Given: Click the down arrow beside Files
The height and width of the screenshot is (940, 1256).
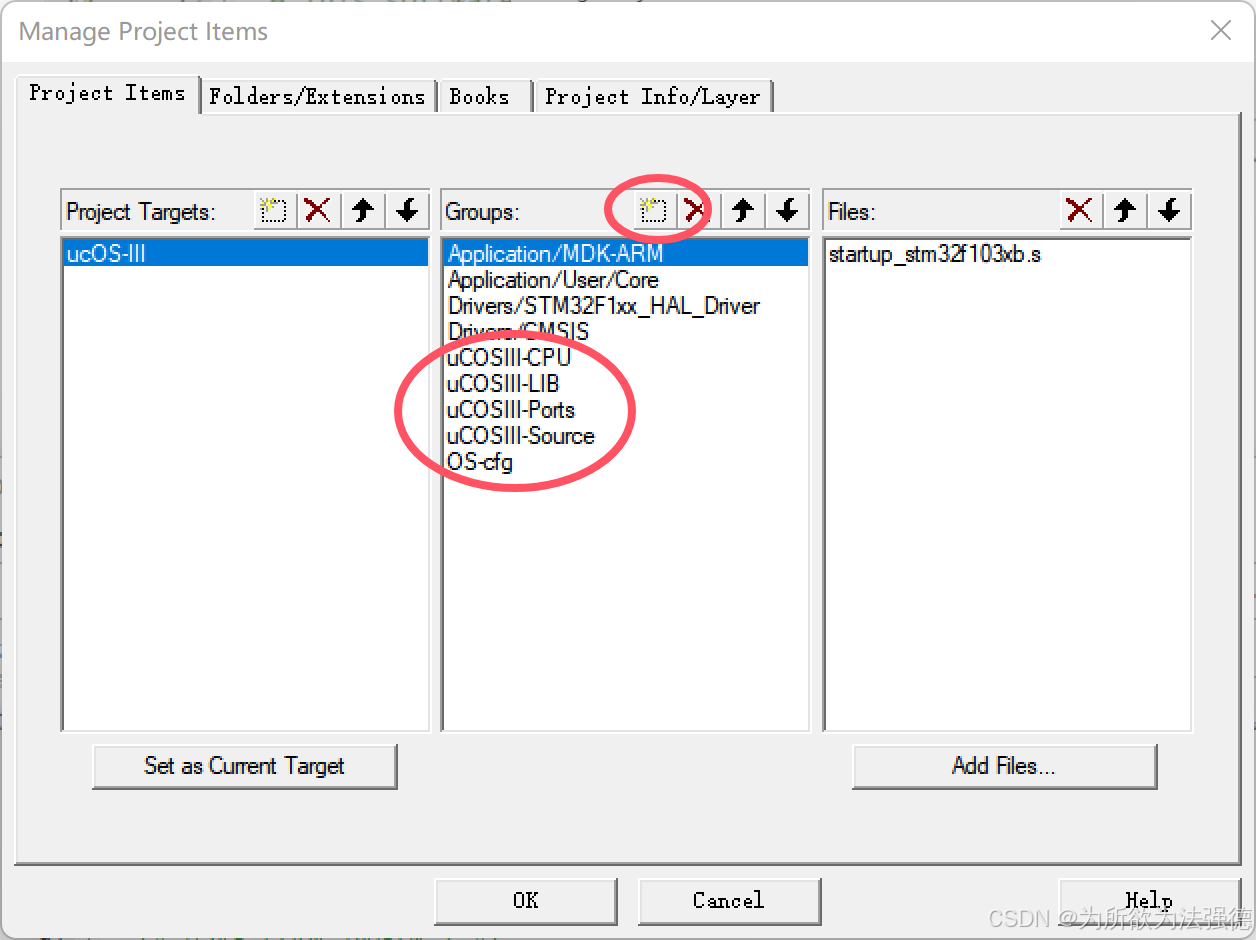Looking at the screenshot, I should coord(1168,210).
